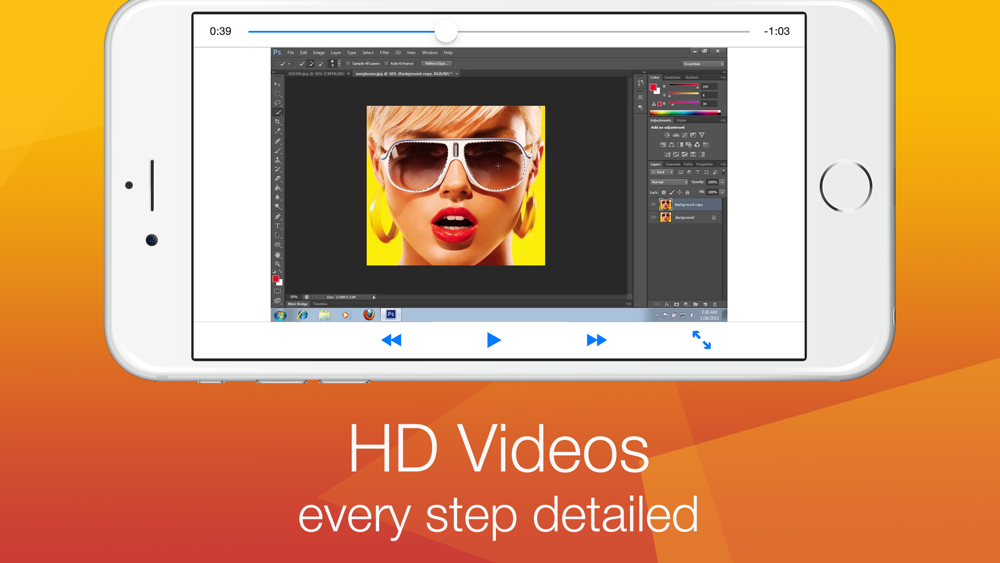1000x563 pixels.
Task: Select the Lasso tool
Action: point(277,103)
